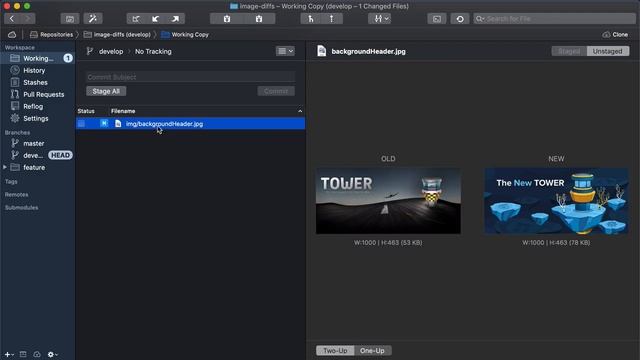The width and height of the screenshot is (640, 360).
Task: Select img/backgroundHeader.jpg file row
Action: pos(191,124)
